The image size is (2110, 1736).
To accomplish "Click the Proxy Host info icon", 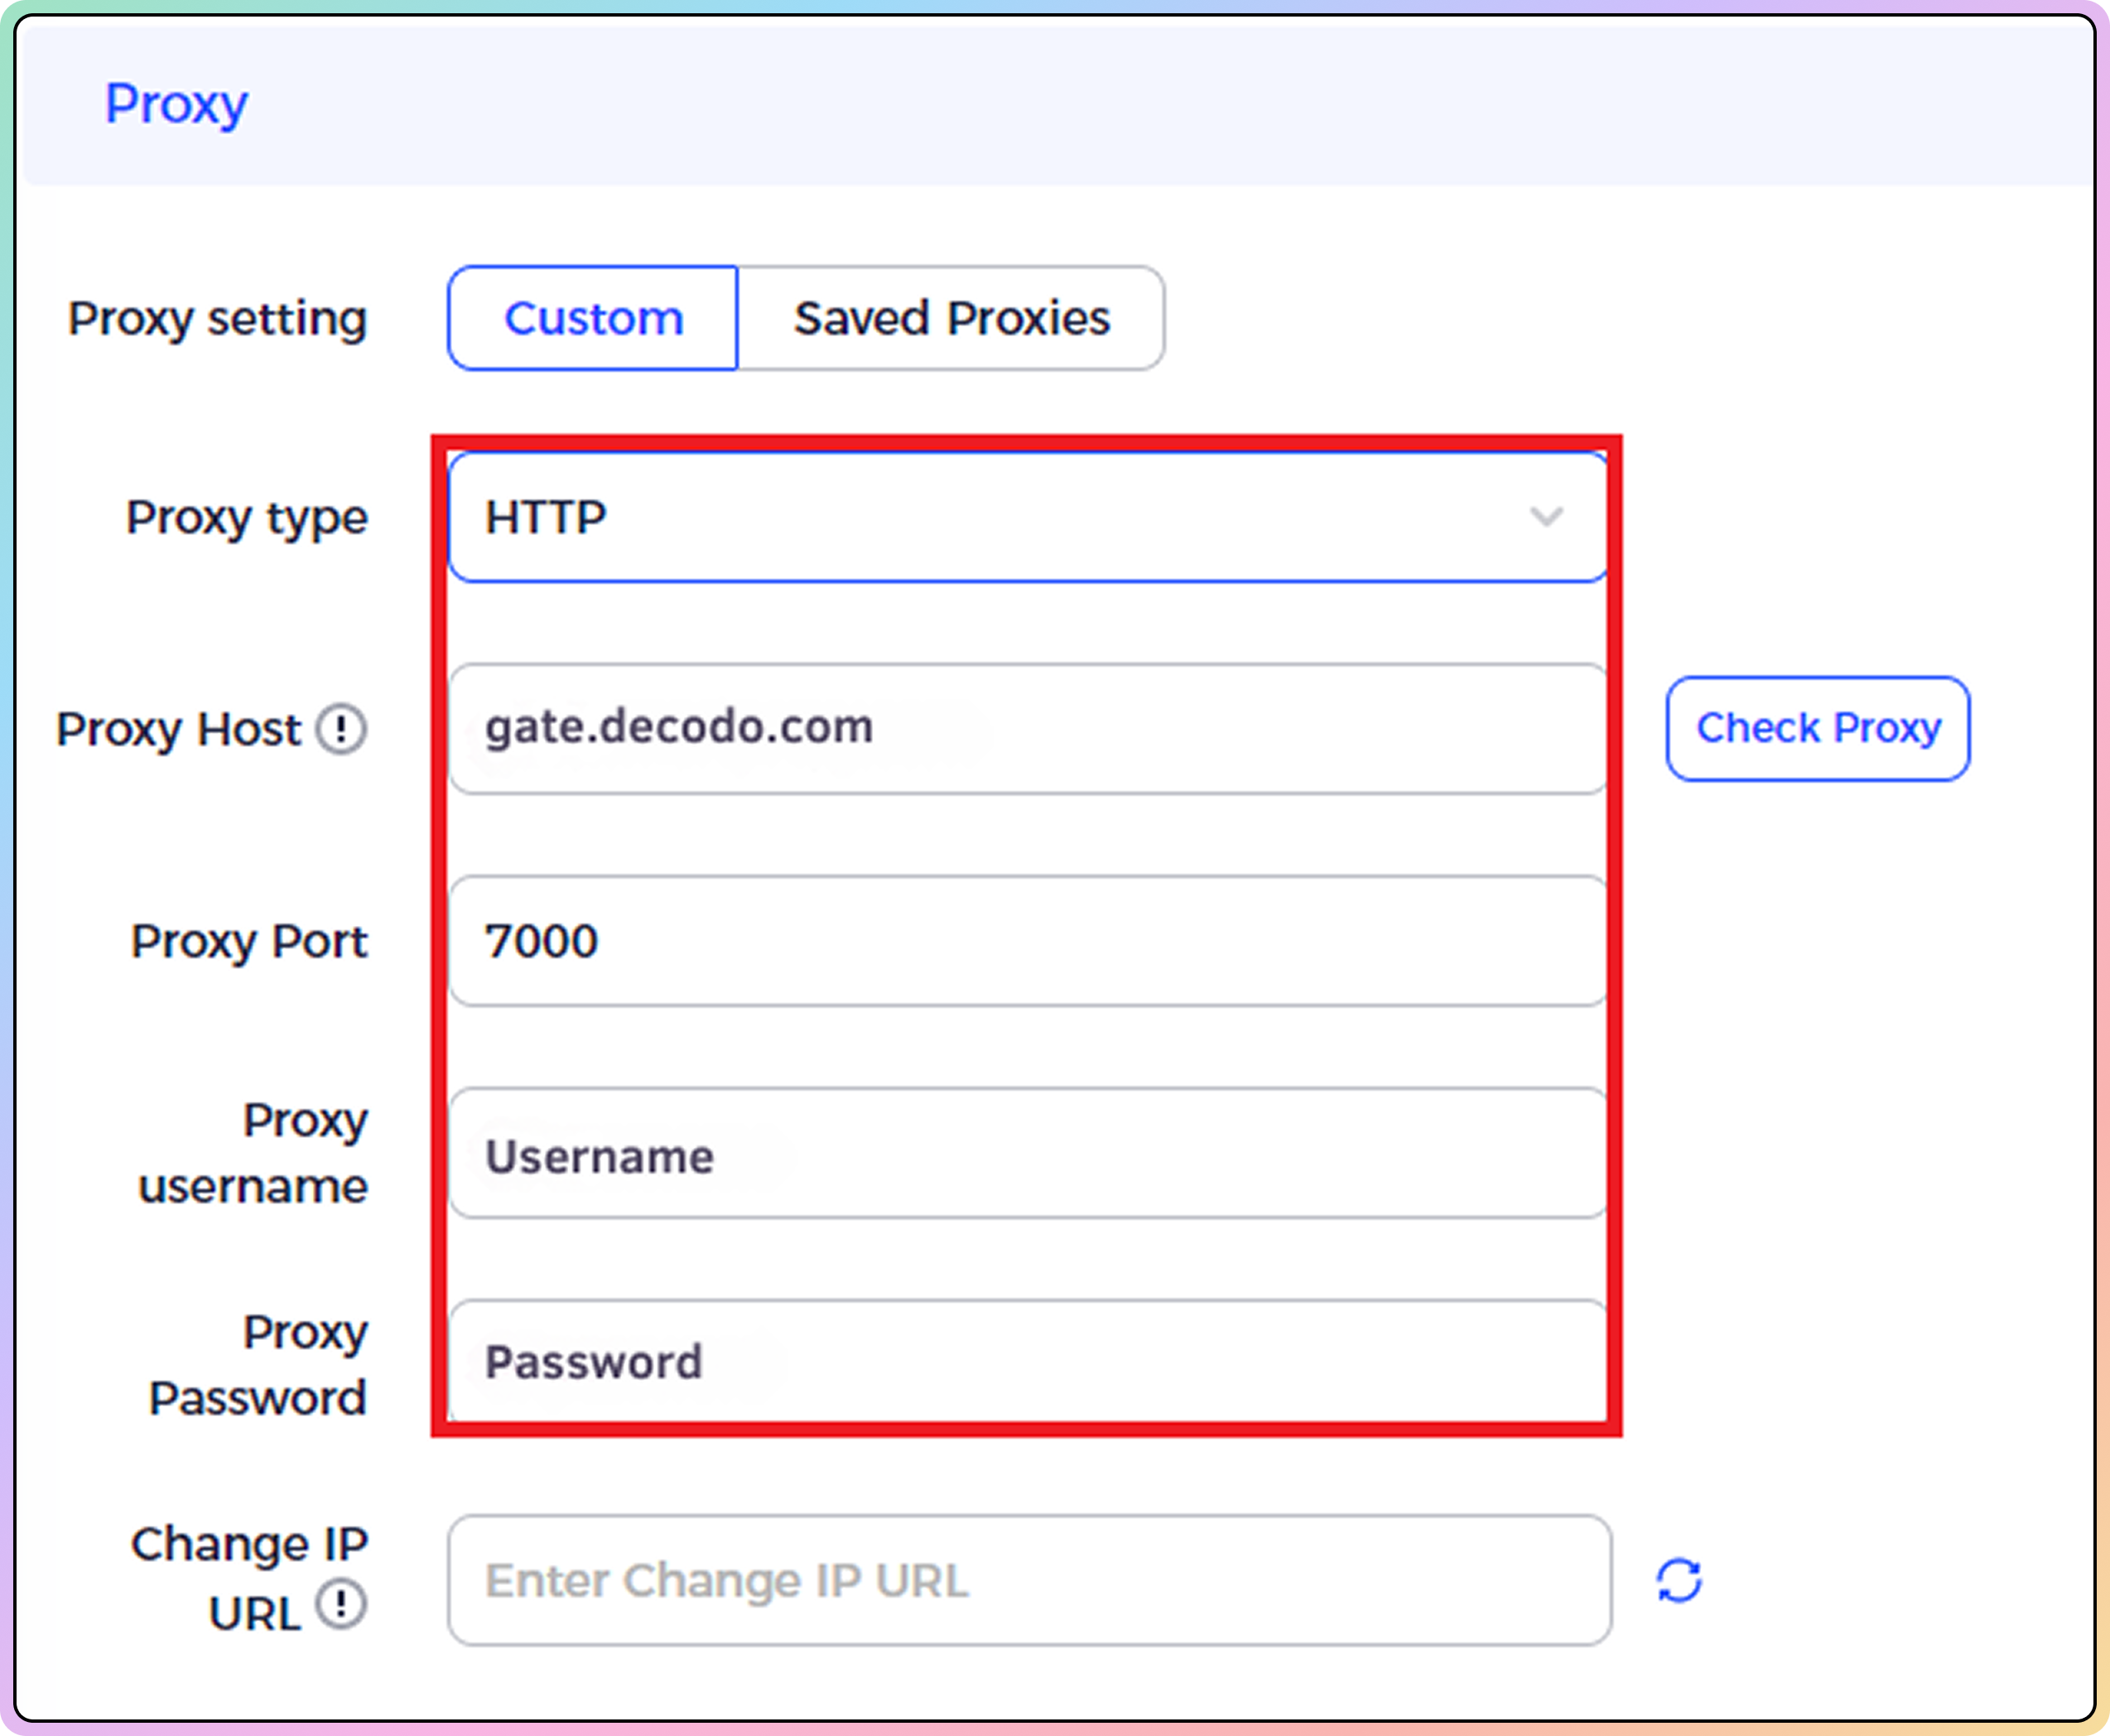I will [342, 729].
